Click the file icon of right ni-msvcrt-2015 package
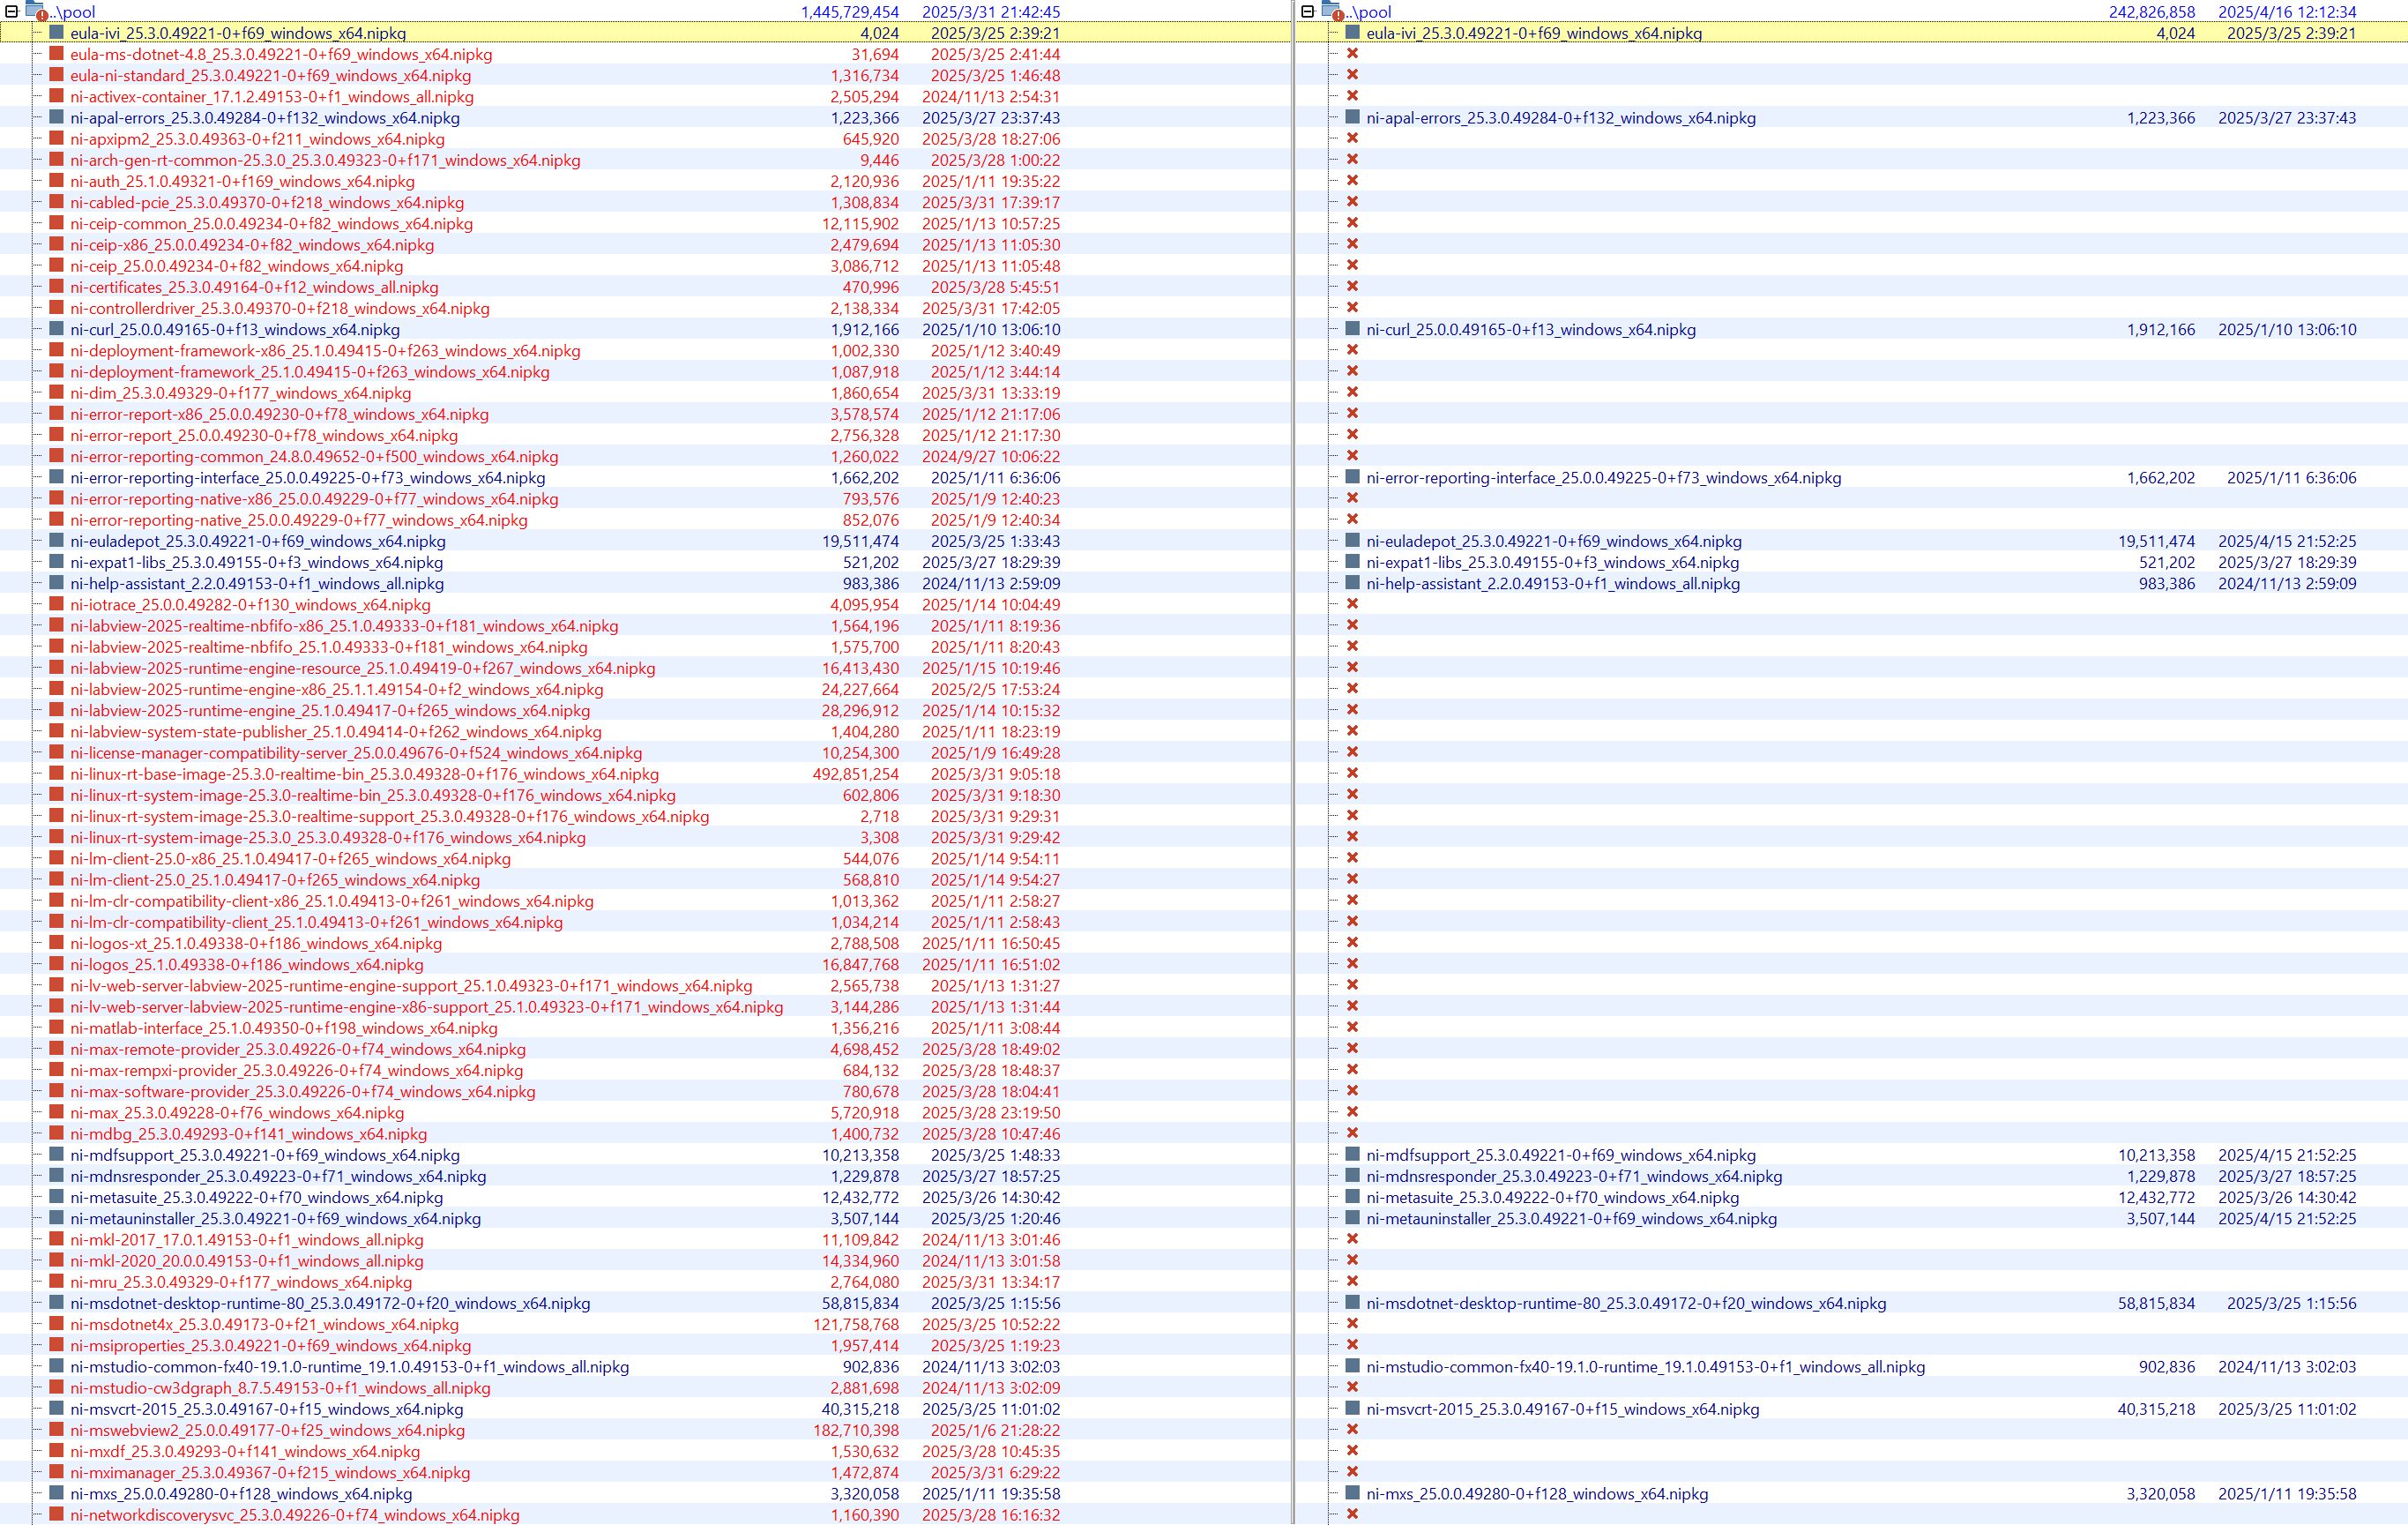The width and height of the screenshot is (2408, 1525). click(1353, 1409)
